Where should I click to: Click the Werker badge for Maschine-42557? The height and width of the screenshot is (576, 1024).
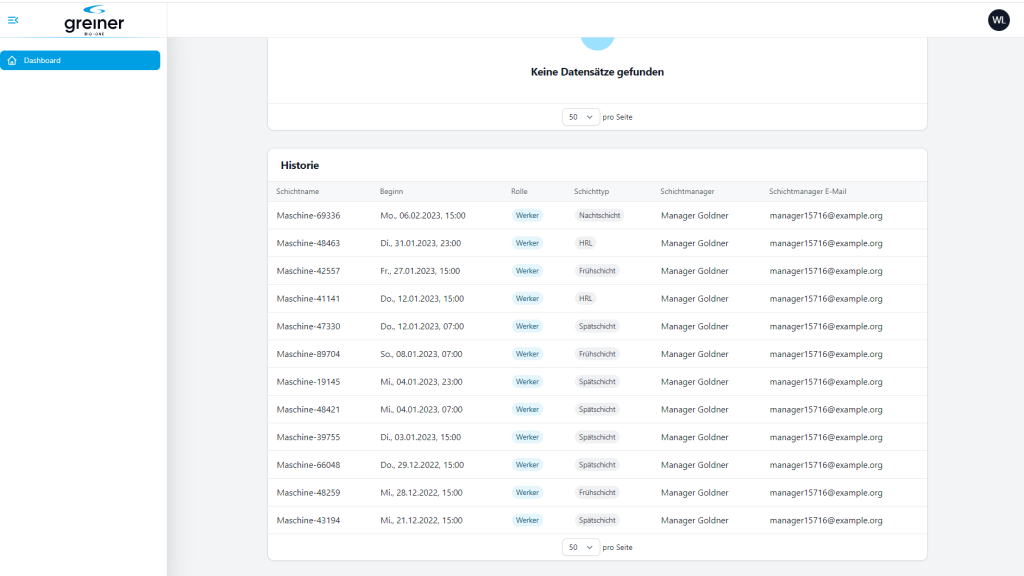pyautogui.click(x=527, y=271)
